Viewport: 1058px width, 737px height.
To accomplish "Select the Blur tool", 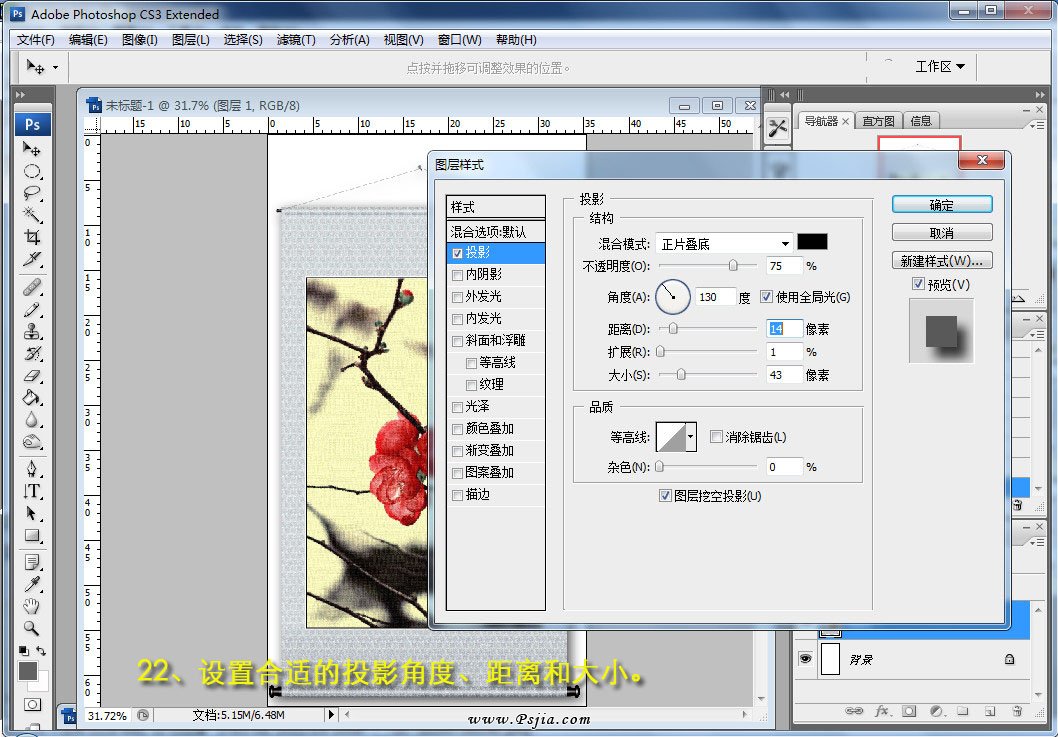I will coord(32,420).
